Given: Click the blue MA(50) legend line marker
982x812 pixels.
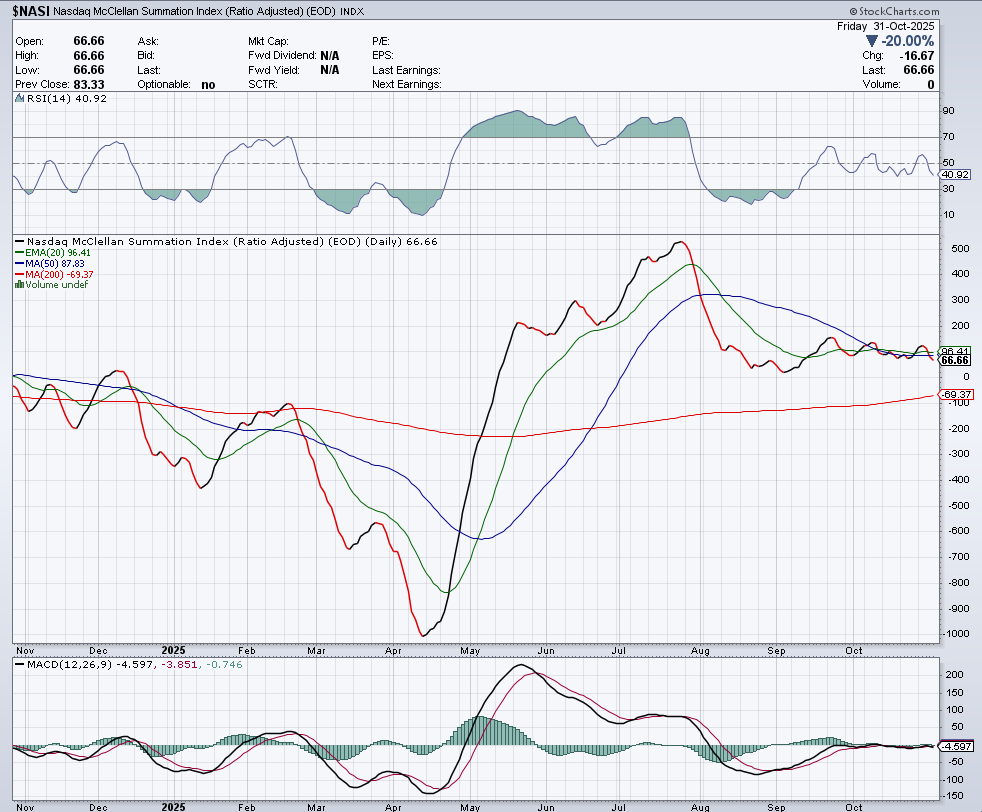Looking at the screenshot, I should [19, 264].
